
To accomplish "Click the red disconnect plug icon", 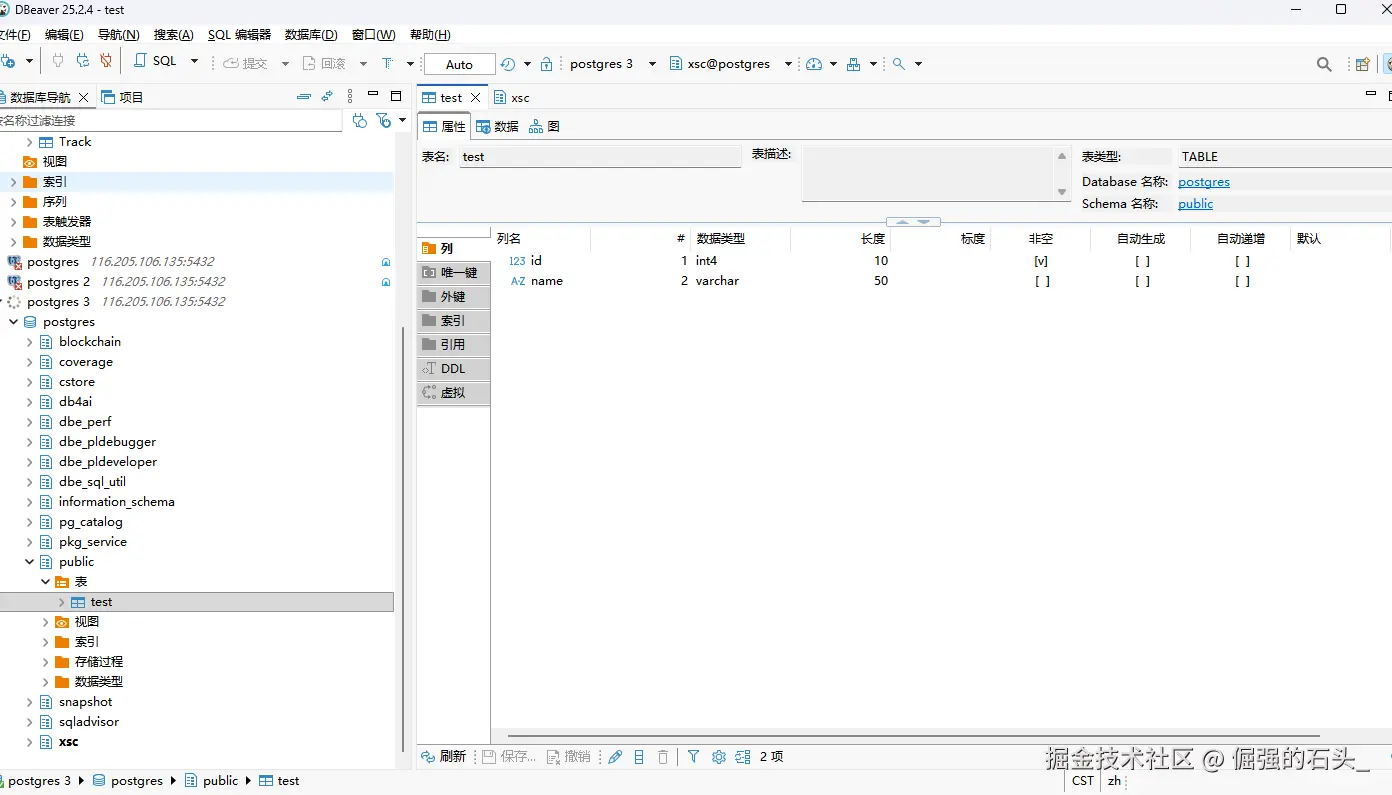I will pos(106,62).
